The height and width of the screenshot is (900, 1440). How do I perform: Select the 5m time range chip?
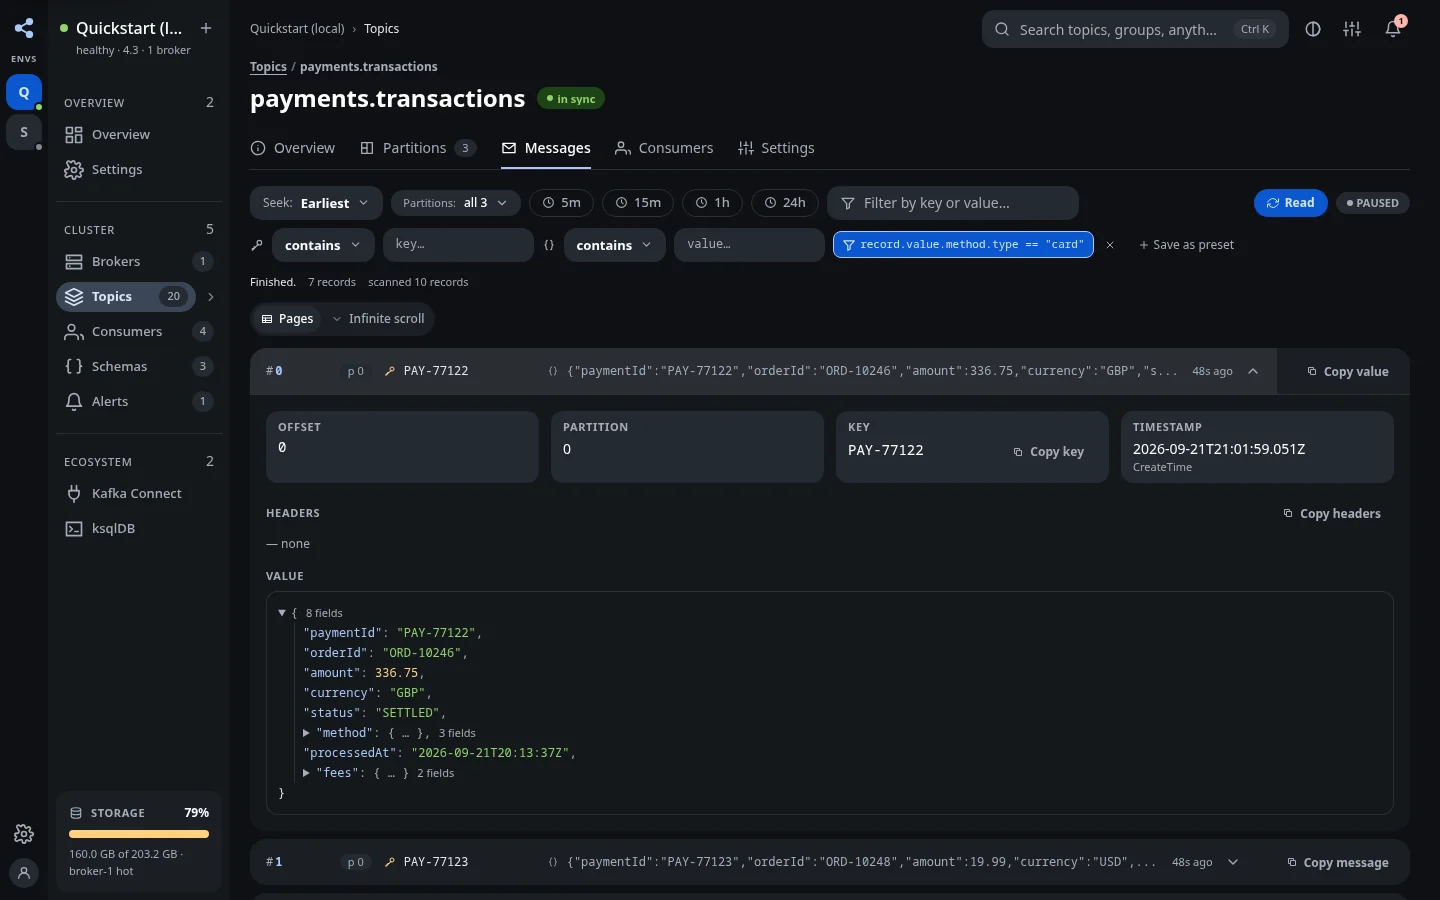click(x=561, y=203)
